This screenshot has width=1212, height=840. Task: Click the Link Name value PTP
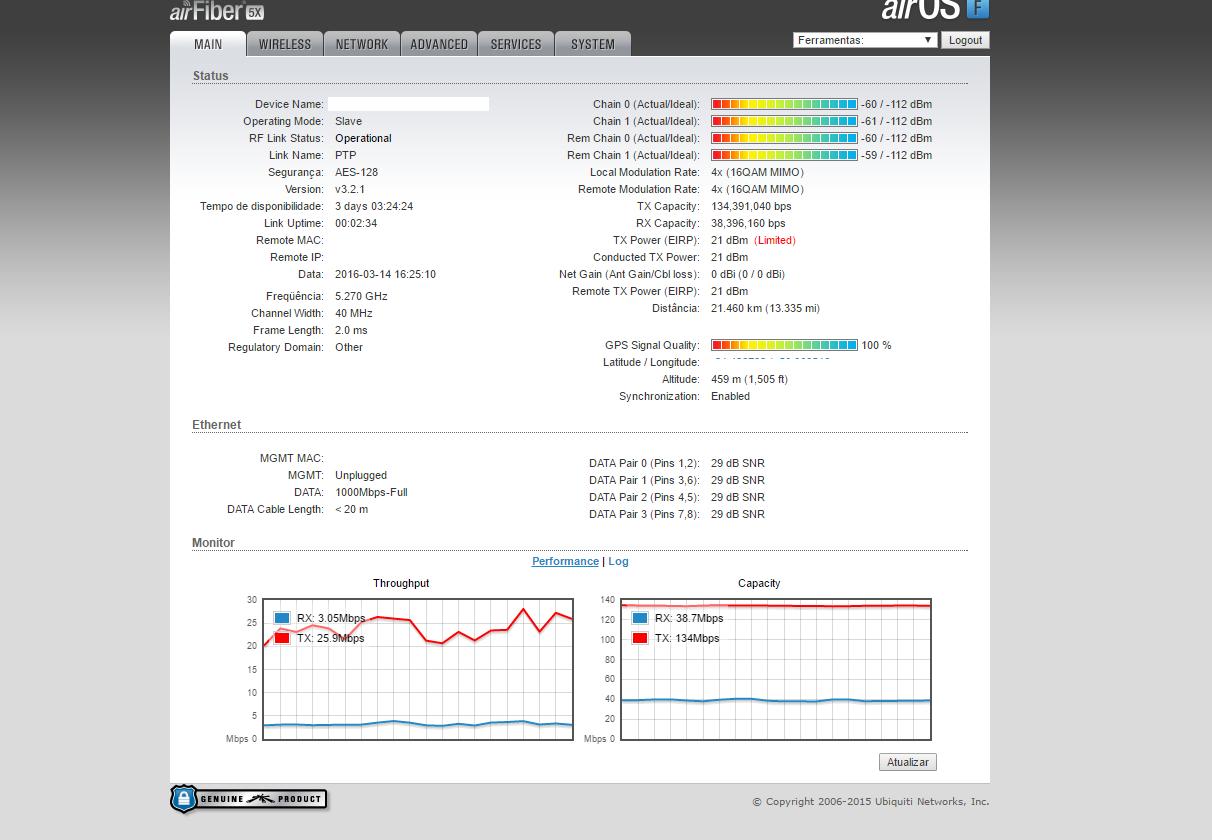click(x=345, y=155)
